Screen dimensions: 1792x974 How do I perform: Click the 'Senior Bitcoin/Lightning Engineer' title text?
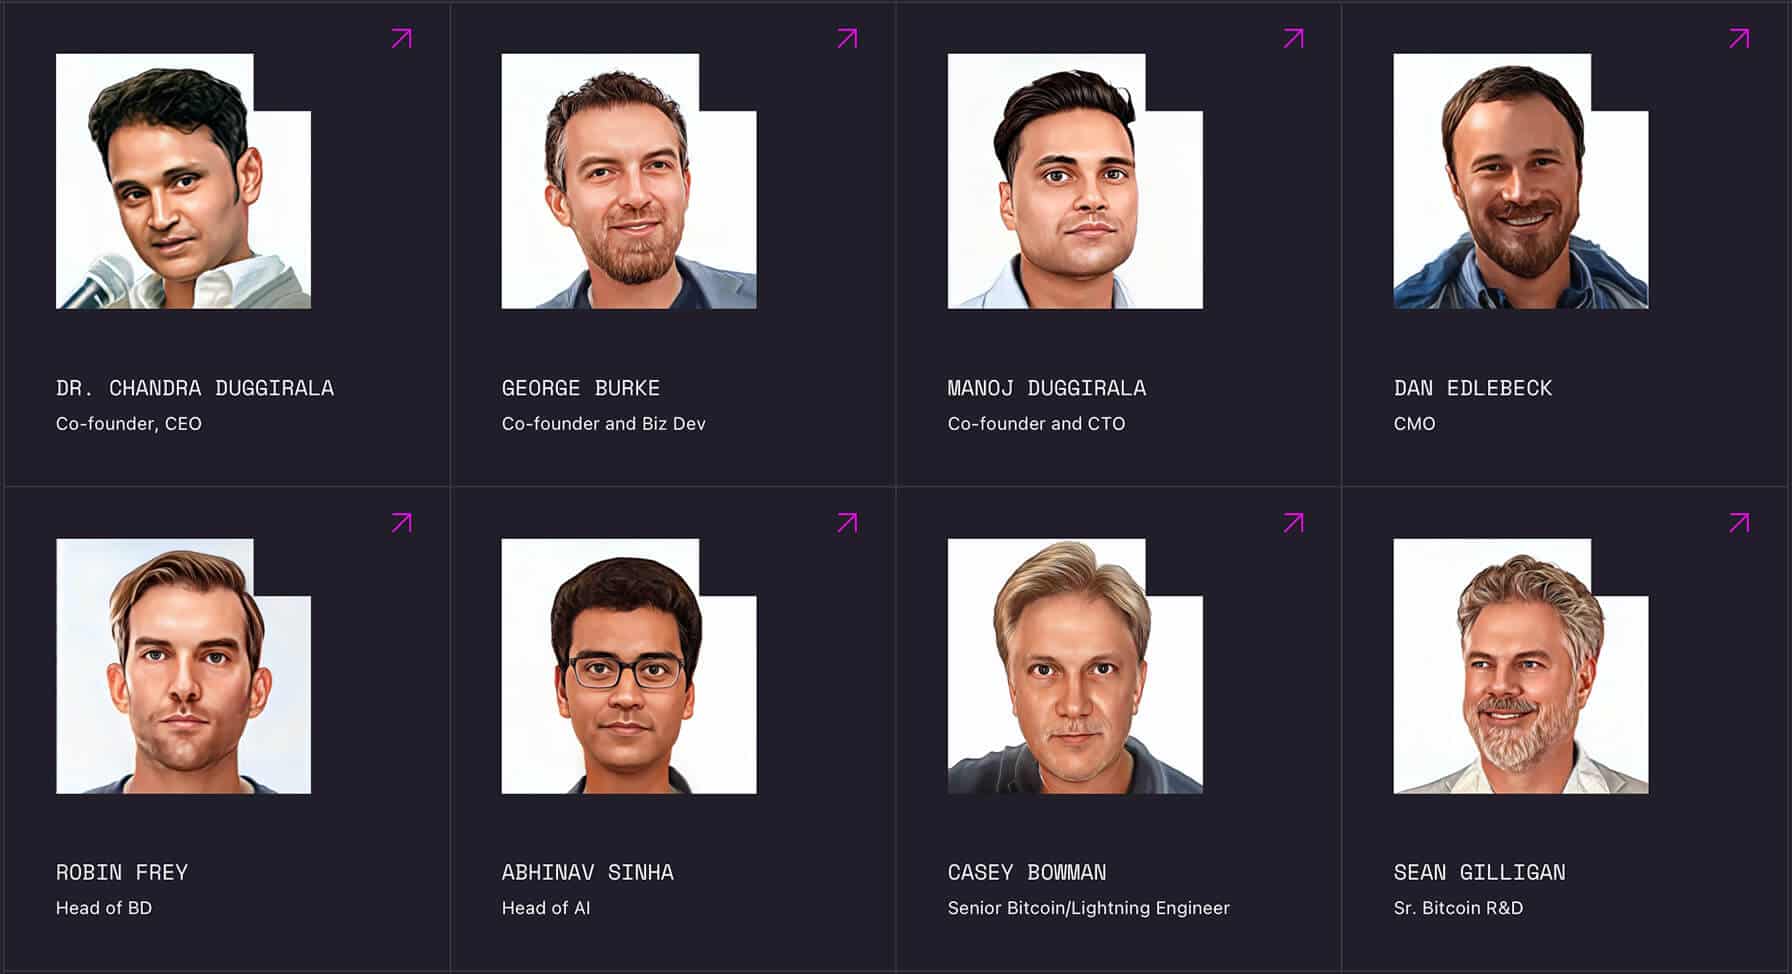click(x=1089, y=908)
